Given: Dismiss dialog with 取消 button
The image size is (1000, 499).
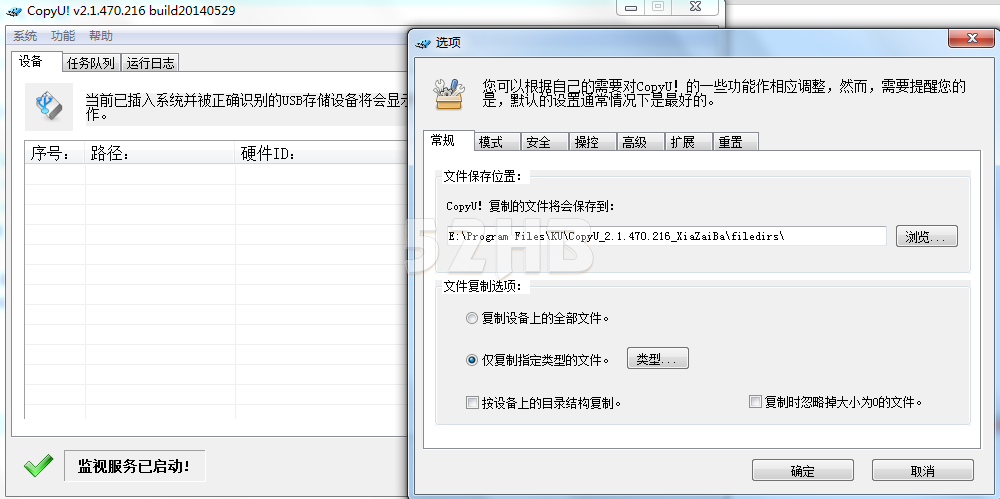Looking at the screenshot, I should [x=922, y=471].
